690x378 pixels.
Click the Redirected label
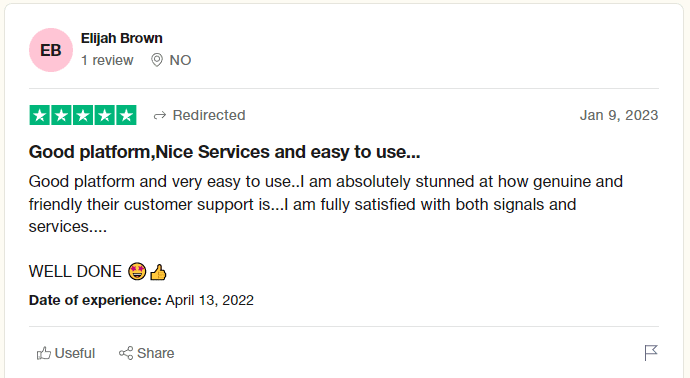(209, 115)
